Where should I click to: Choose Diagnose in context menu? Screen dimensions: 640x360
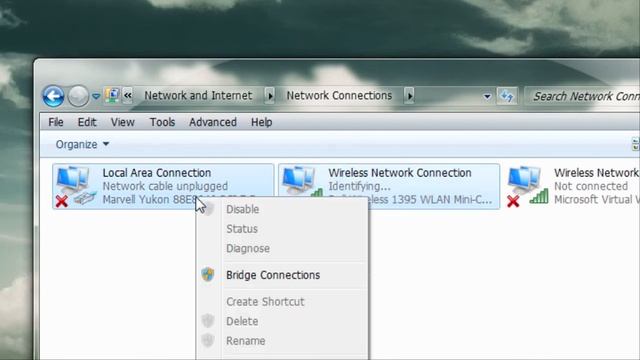[282, 249]
